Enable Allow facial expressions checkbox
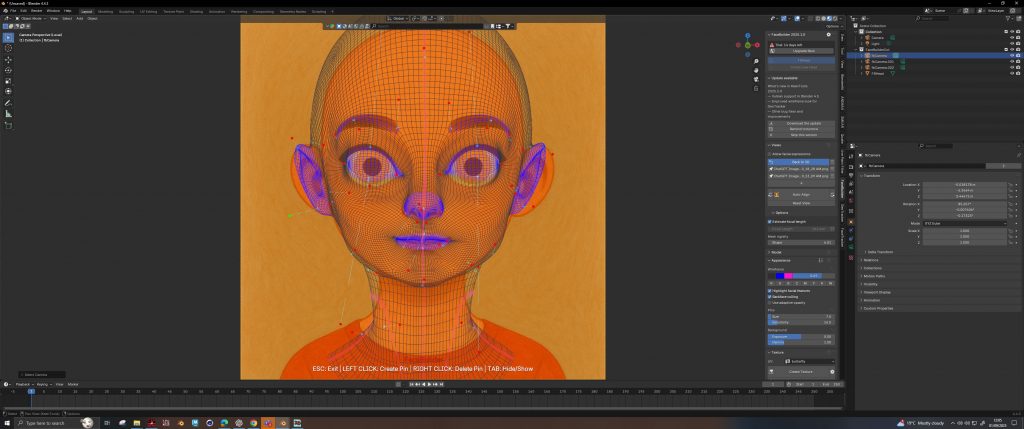The height and width of the screenshot is (429, 1024). pos(770,154)
